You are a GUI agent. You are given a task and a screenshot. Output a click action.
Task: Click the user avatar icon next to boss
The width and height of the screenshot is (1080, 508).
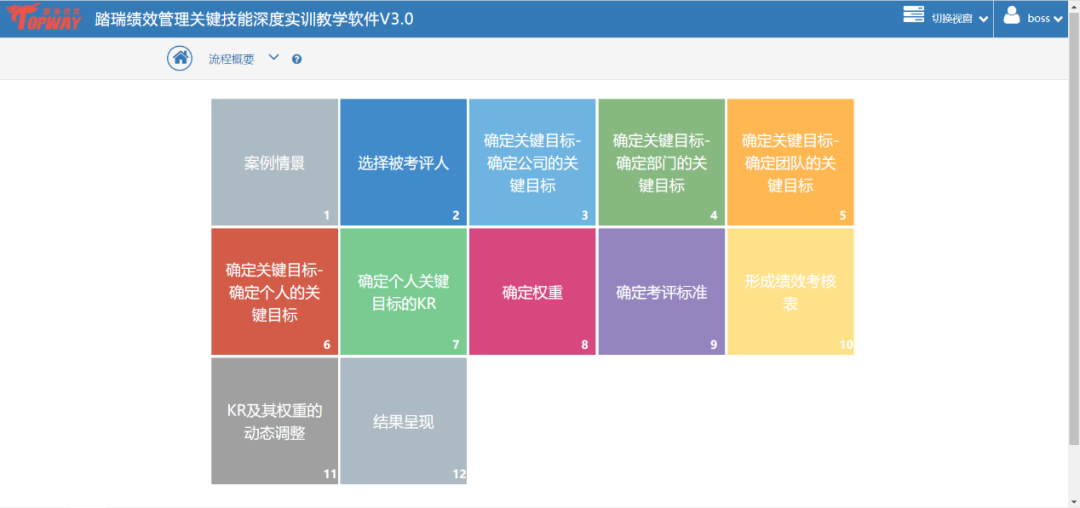(x=1011, y=16)
